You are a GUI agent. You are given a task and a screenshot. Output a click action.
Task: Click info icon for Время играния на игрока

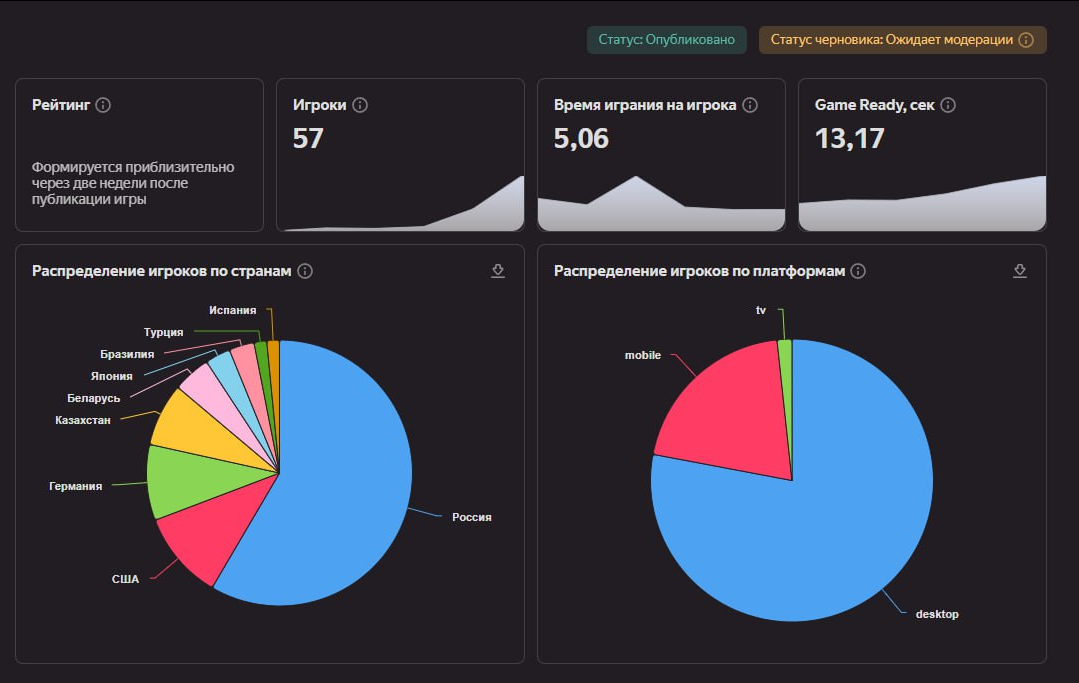[x=750, y=105]
